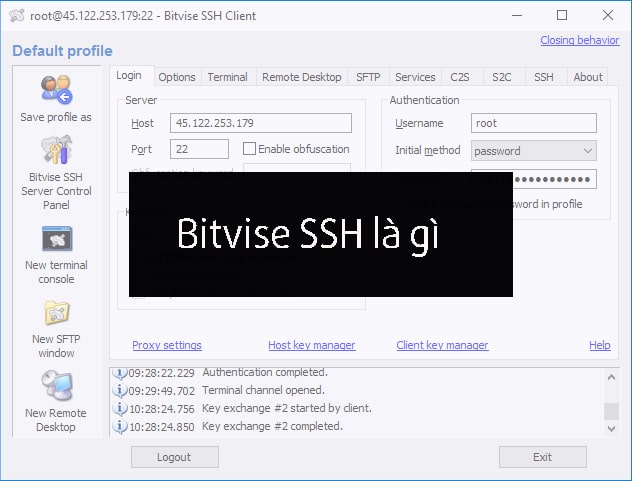Select log entry 'Key exchange #2 started by client.'

pos(287,408)
